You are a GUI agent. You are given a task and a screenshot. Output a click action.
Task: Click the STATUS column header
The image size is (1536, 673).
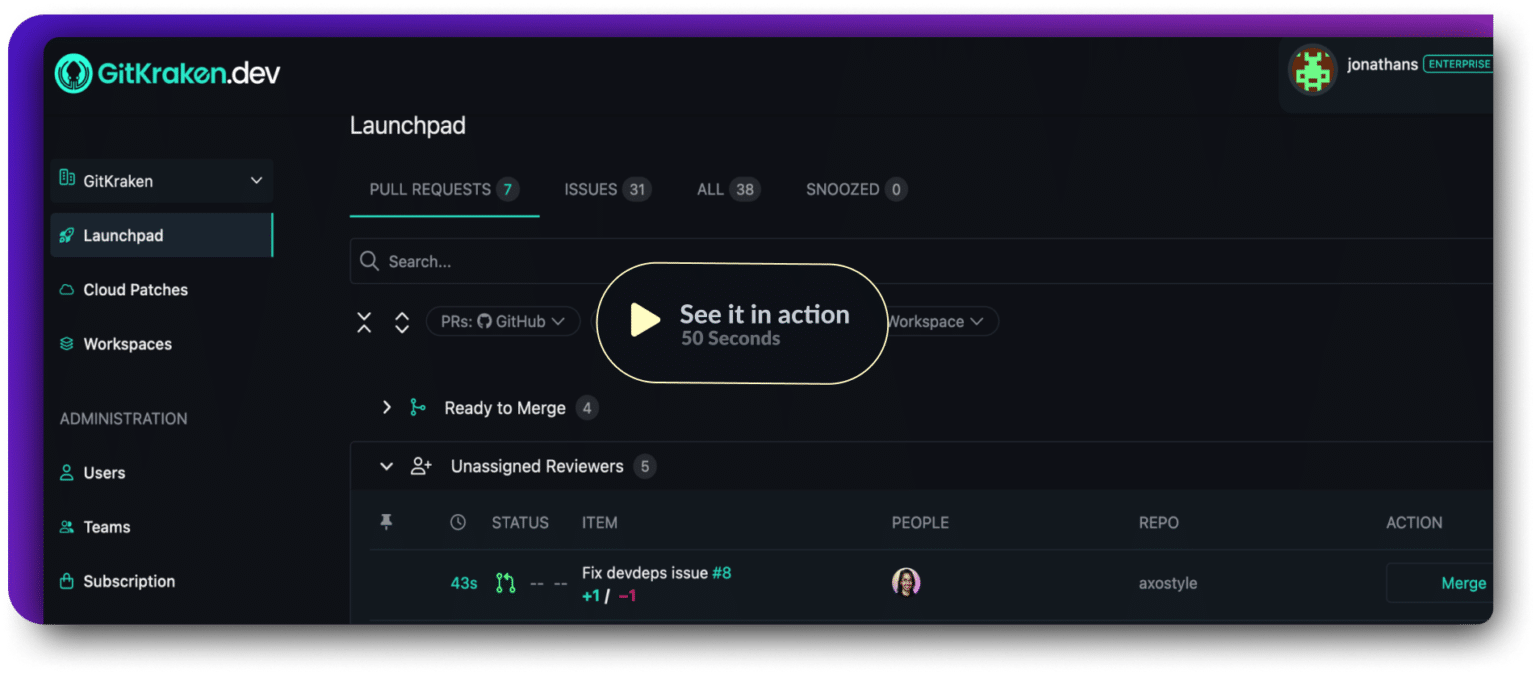(x=520, y=522)
